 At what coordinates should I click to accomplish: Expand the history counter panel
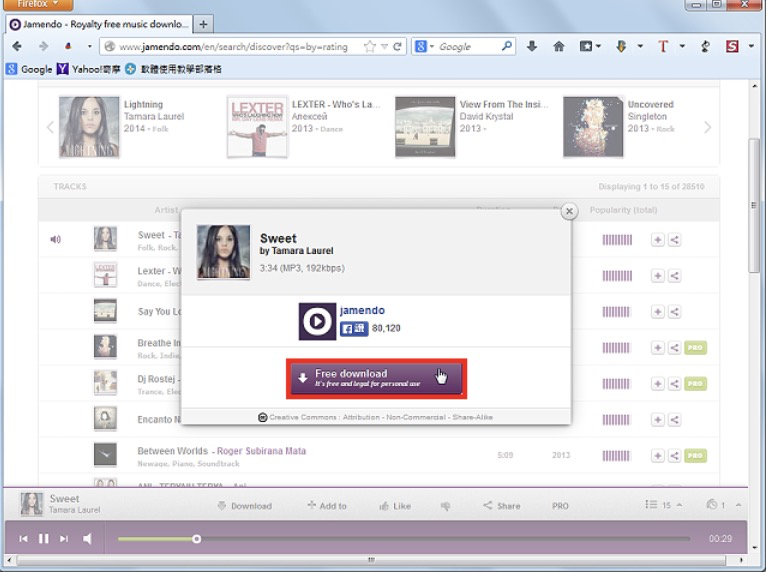(723, 505)
